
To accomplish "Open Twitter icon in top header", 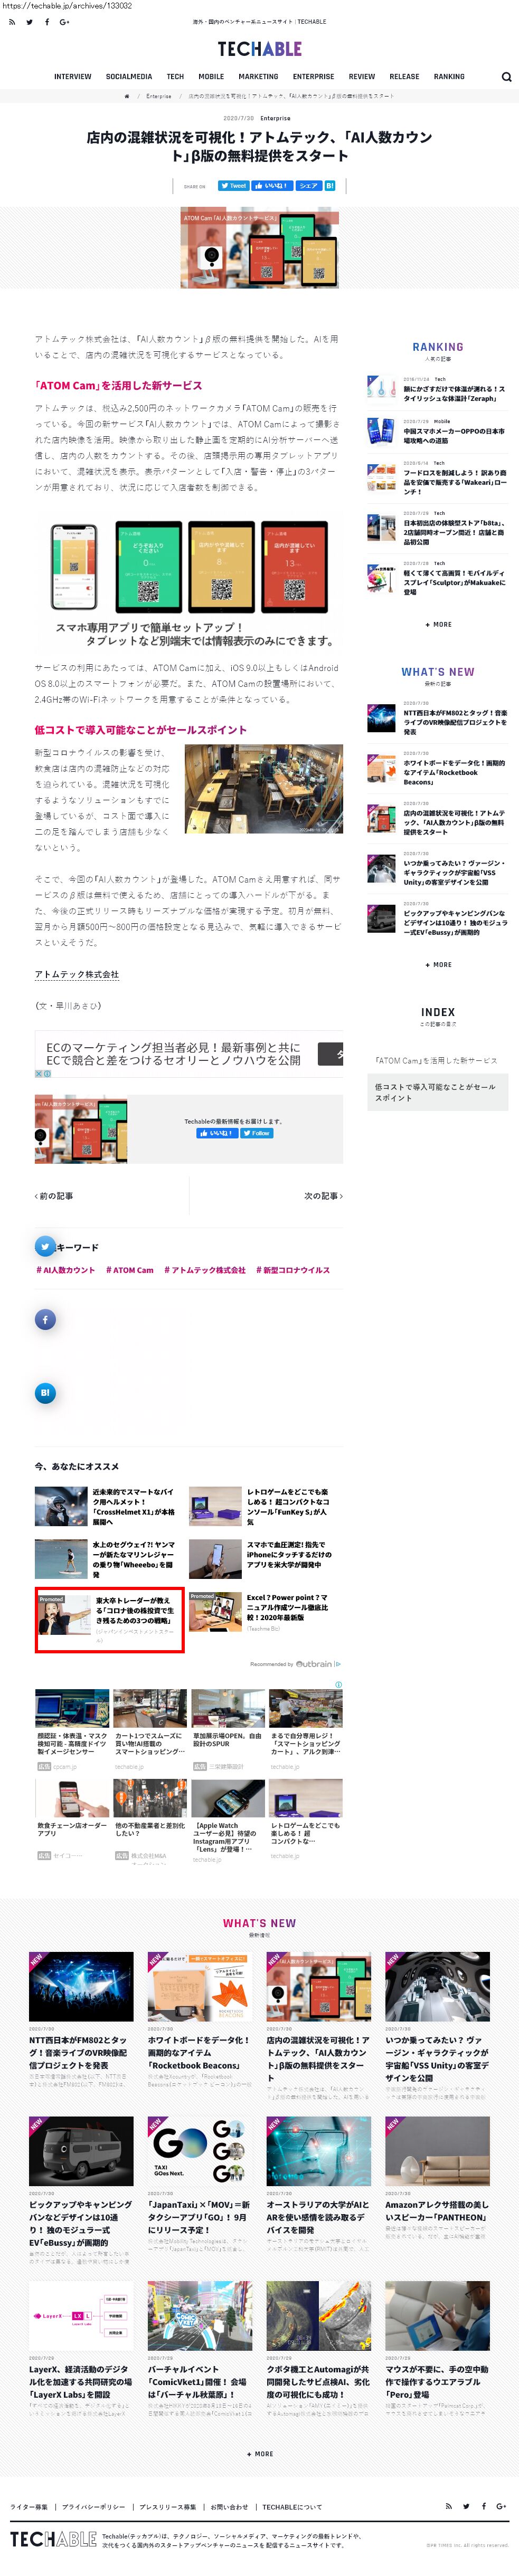I will (29, 21).
